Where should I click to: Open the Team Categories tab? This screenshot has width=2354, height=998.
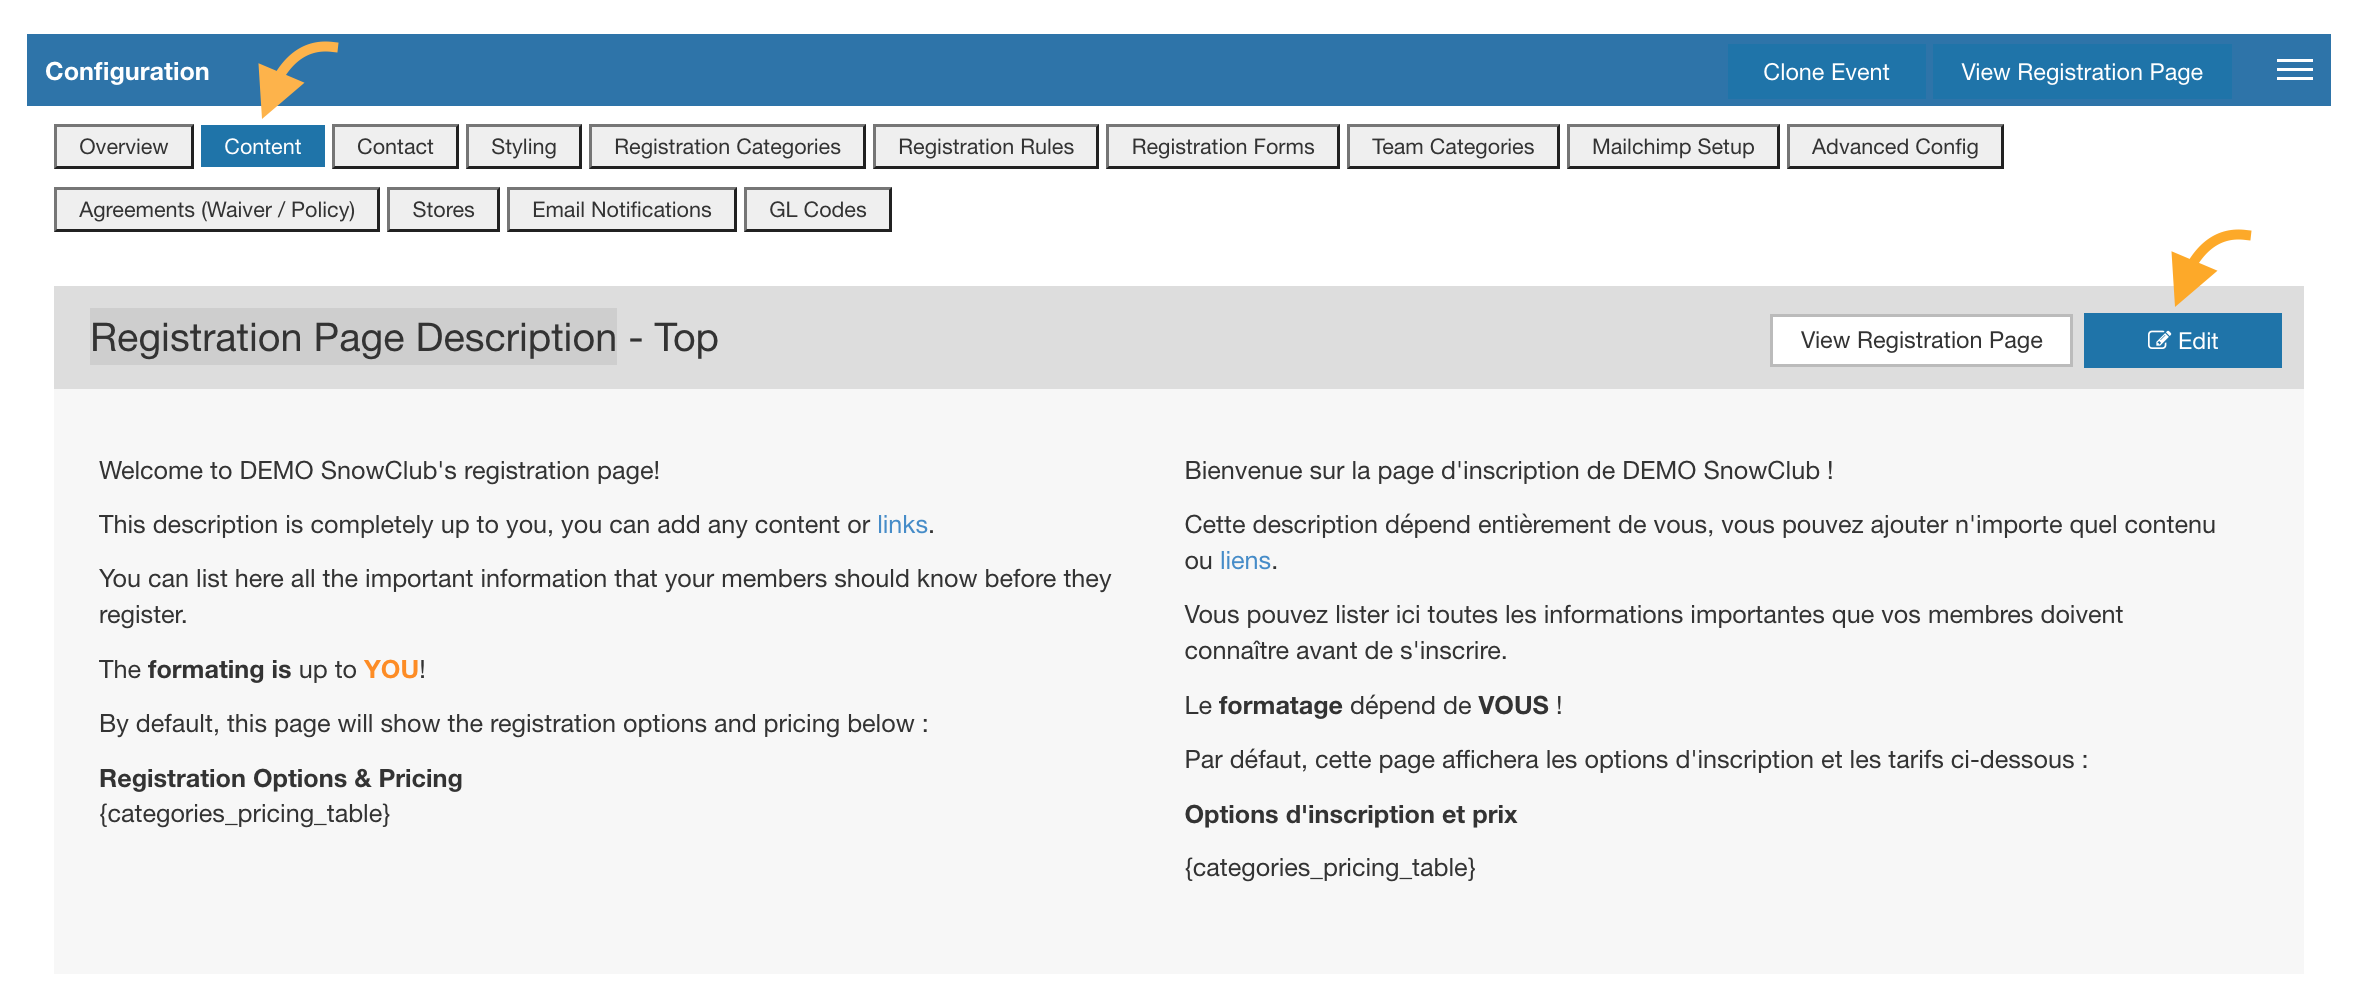1452,146
